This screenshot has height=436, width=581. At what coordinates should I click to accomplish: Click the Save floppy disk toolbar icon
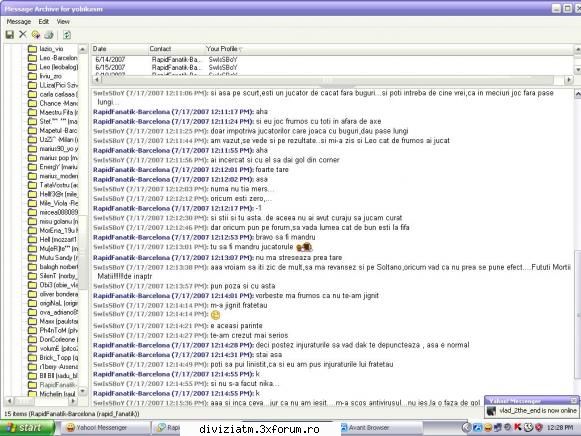tap(10, 34)
